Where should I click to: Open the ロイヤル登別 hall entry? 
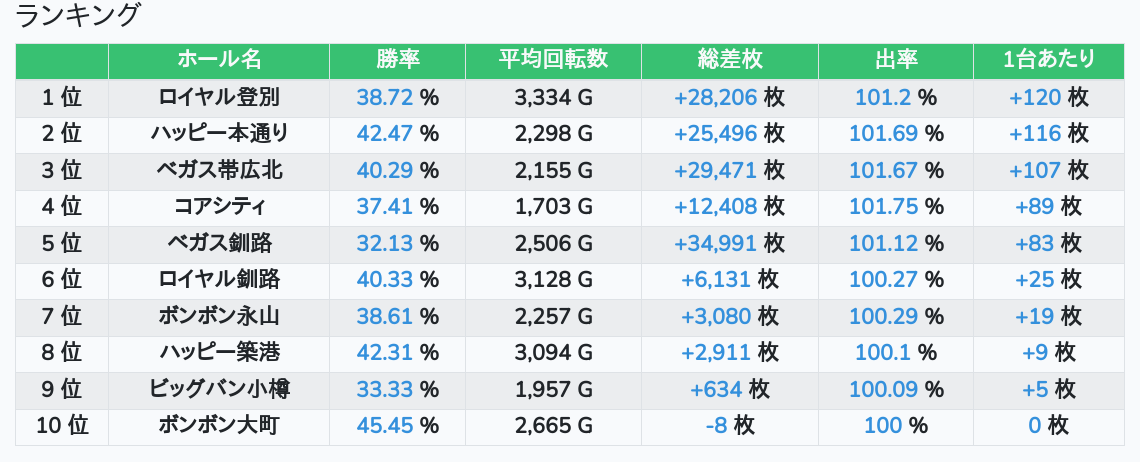coord(219,97)
